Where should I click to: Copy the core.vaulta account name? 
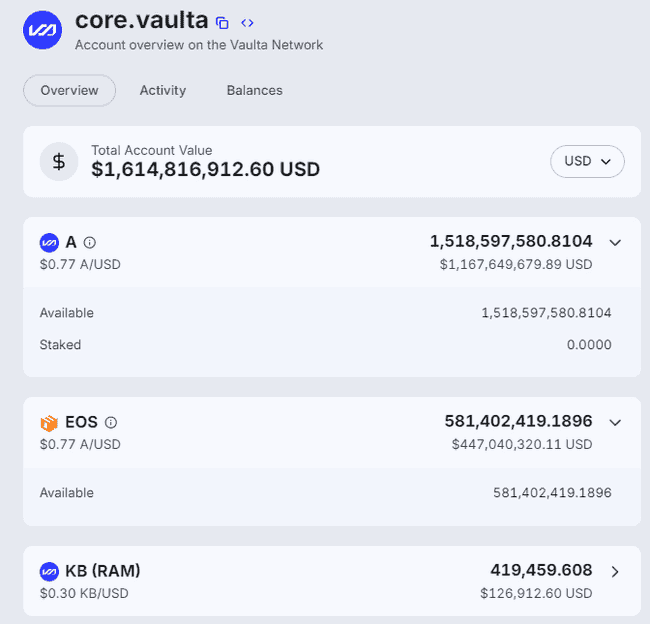(222, 22)
